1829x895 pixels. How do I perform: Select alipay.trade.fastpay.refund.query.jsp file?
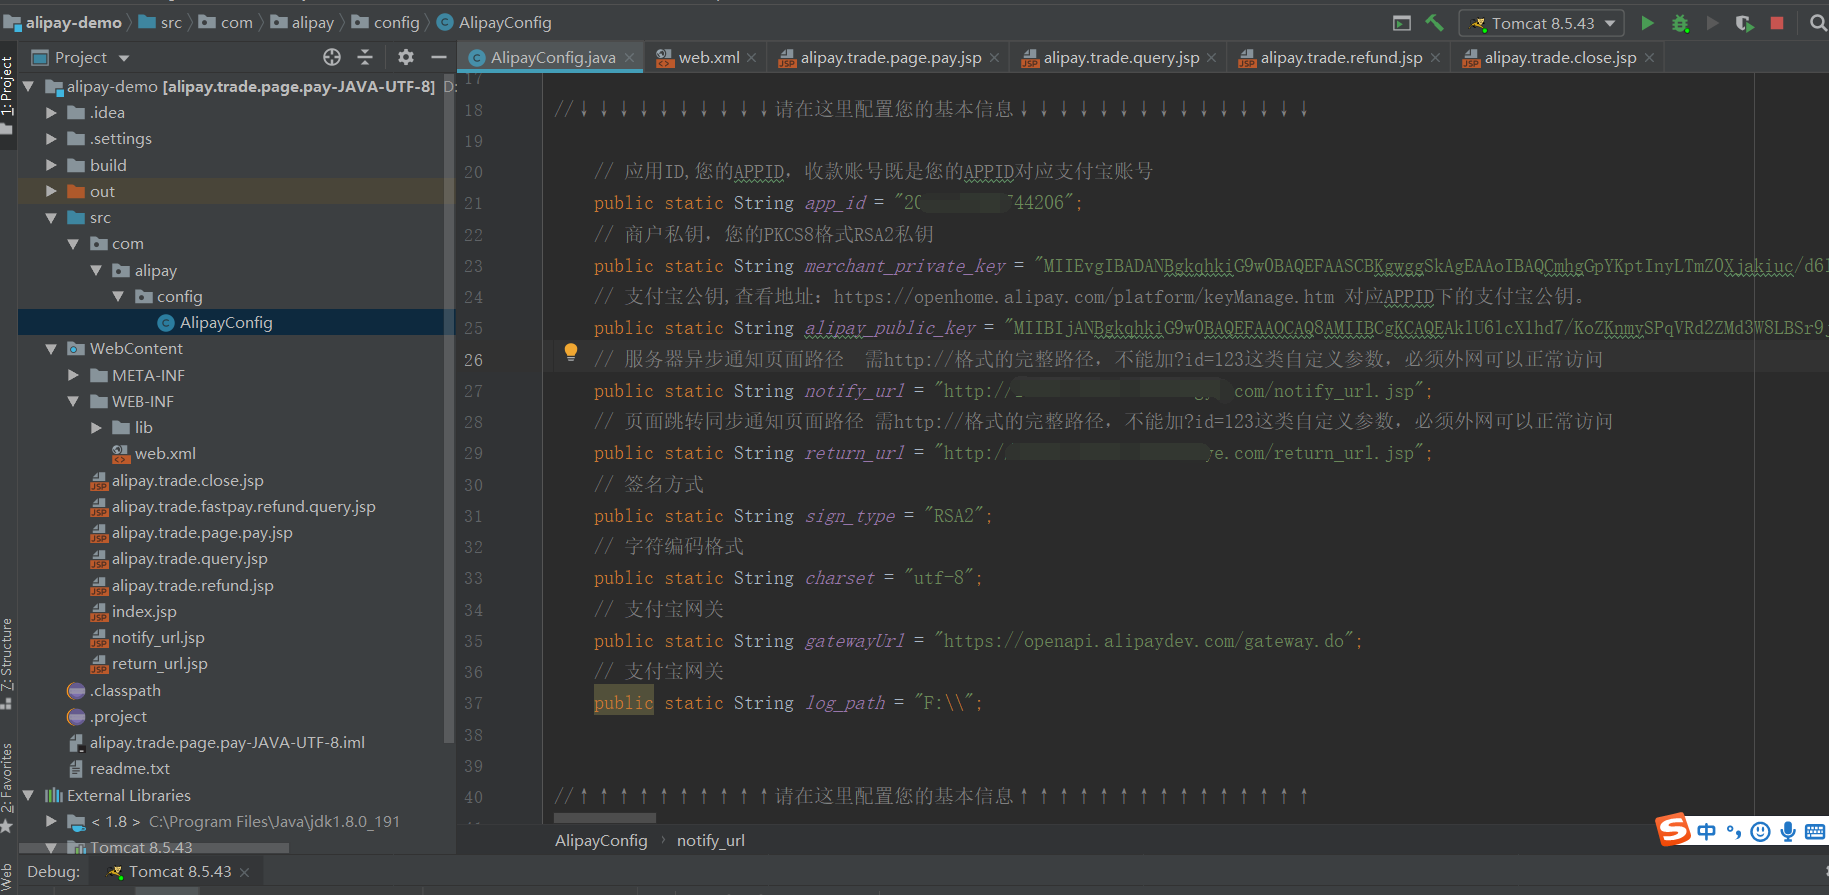tap(243, 506)
